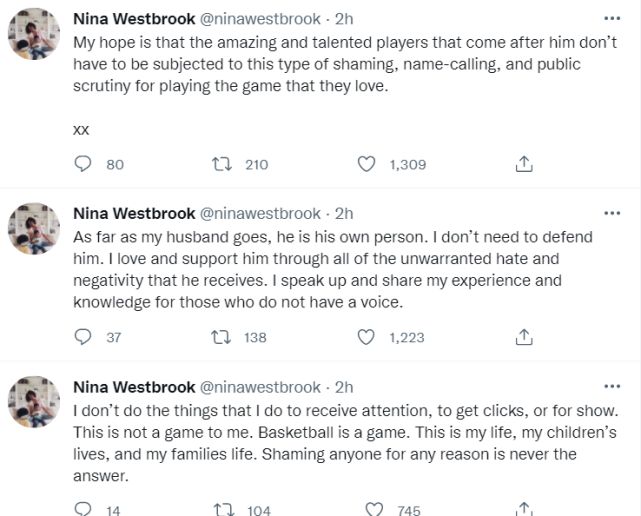Like the tweet with 745 likes

(x=372, y=509)
